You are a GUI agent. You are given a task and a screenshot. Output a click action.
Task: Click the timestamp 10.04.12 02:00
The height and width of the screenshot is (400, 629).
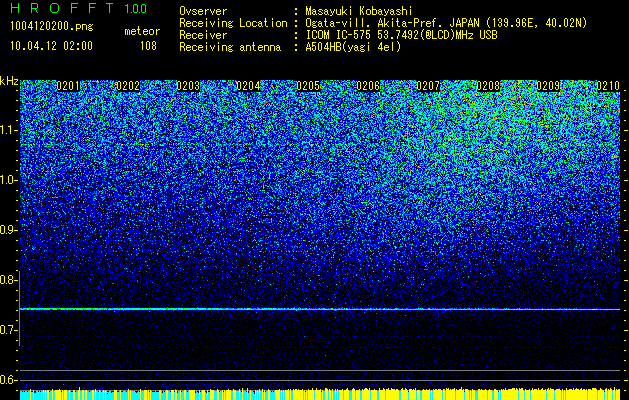click(x=51, y=46)
